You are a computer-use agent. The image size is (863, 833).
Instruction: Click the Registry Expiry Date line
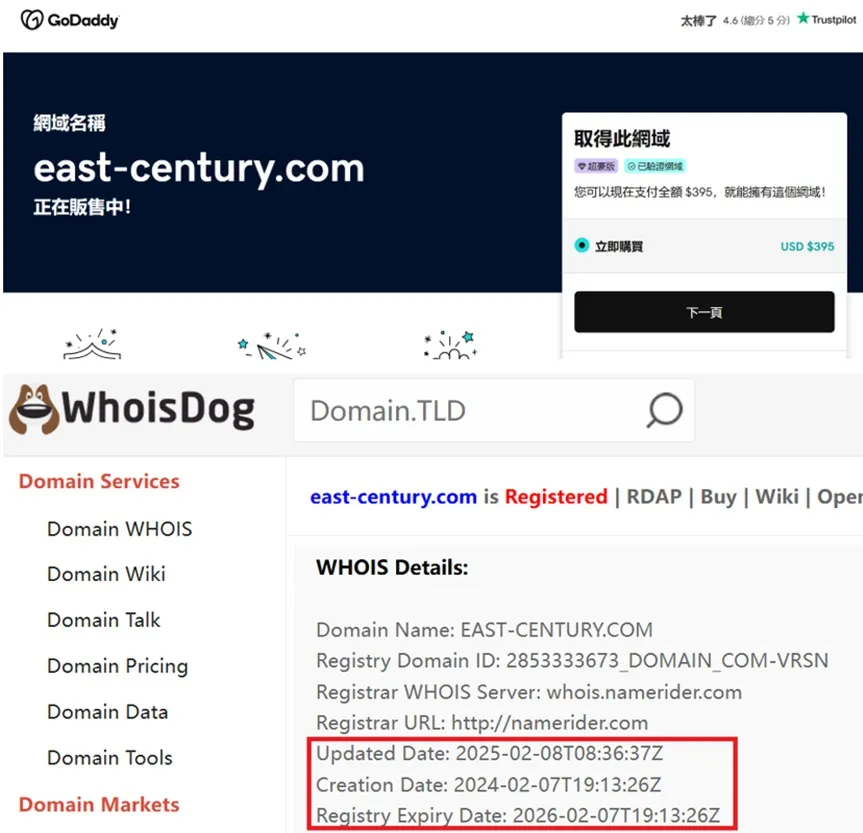click(518, 815)
